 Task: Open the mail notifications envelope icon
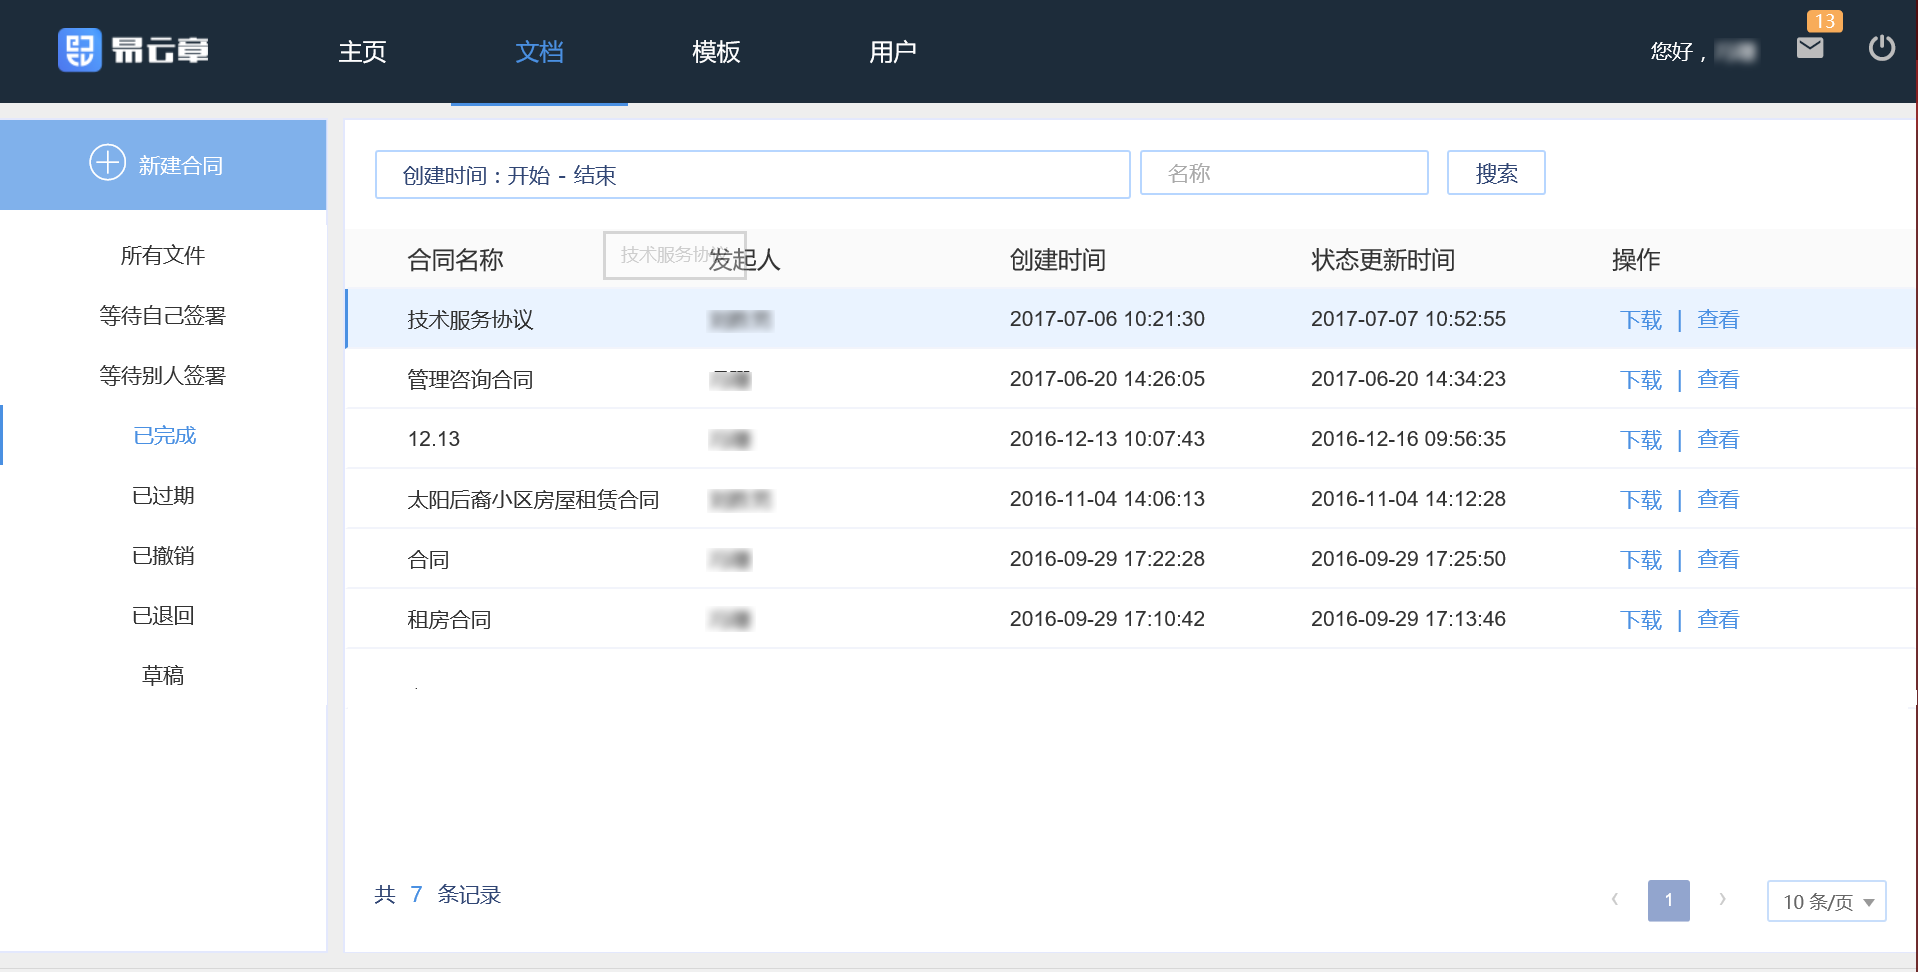click(1809, 48)
